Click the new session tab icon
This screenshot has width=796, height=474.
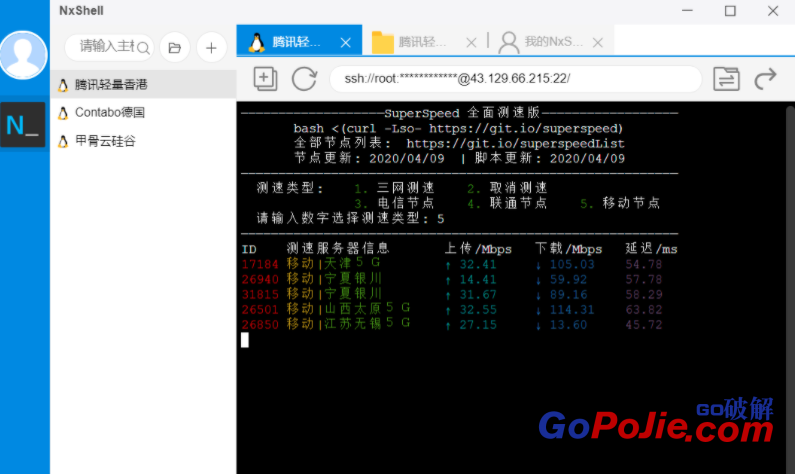click(x=265, y=78)
